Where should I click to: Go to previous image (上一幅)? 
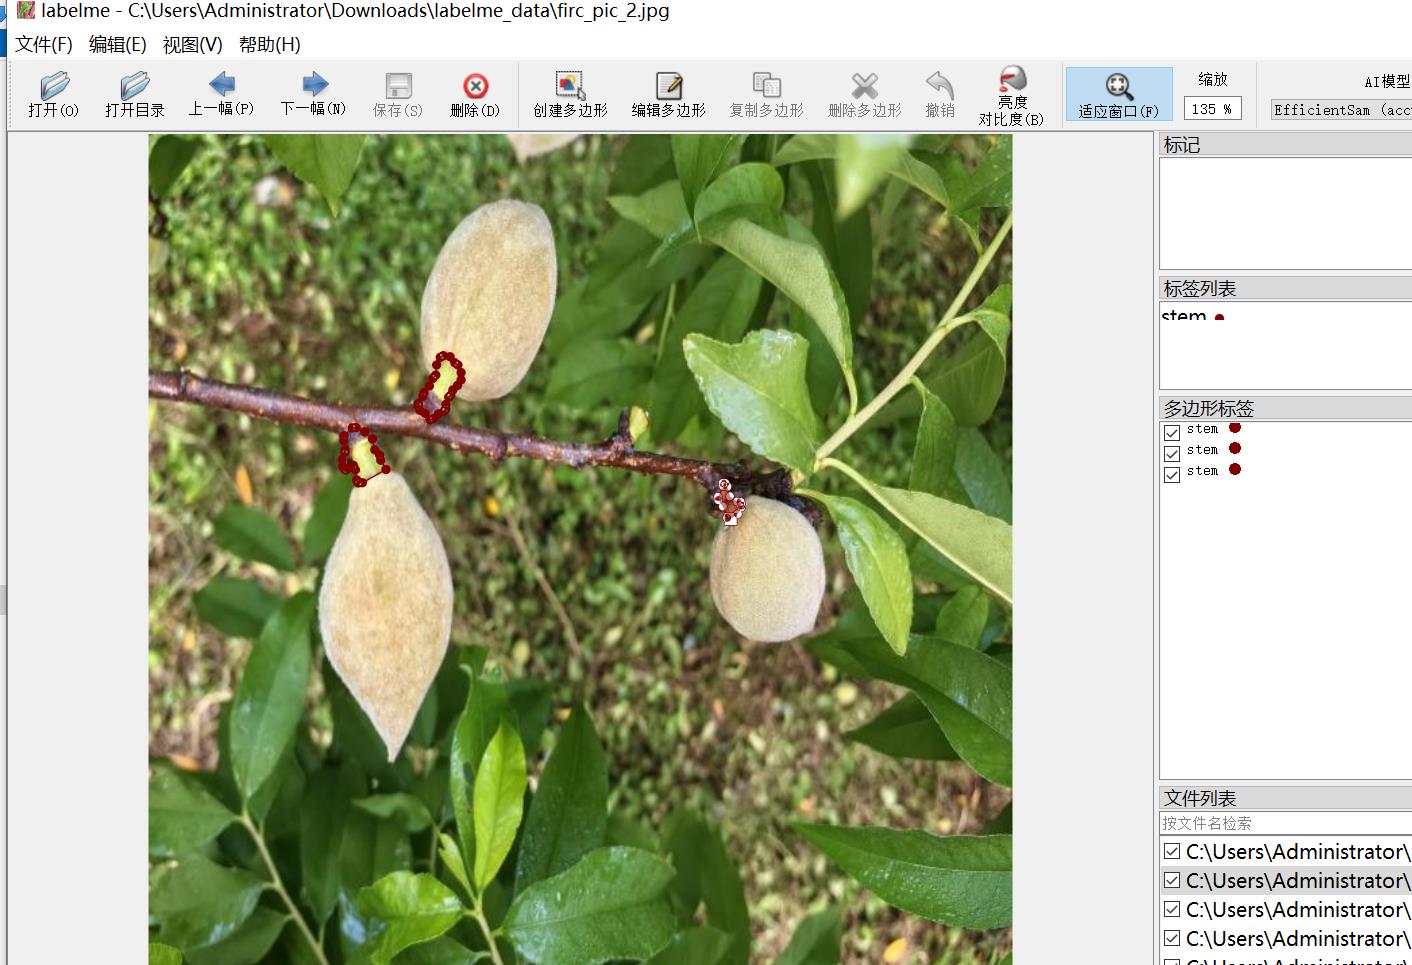221,95
